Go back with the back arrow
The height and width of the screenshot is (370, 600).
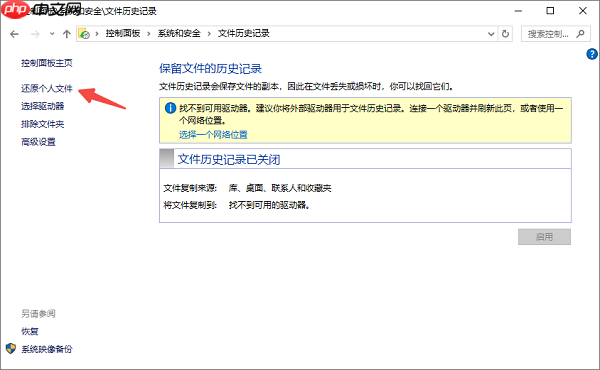(14, 34)
